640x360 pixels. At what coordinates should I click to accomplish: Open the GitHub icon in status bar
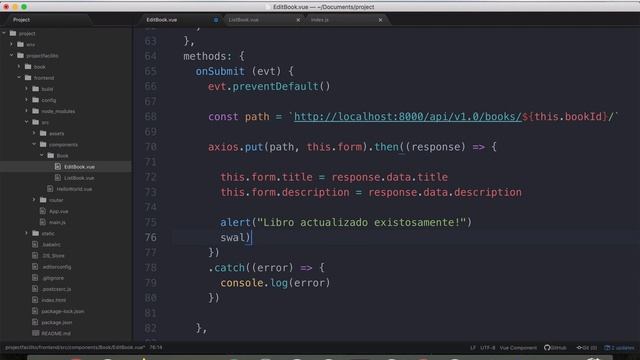[547, 347]
